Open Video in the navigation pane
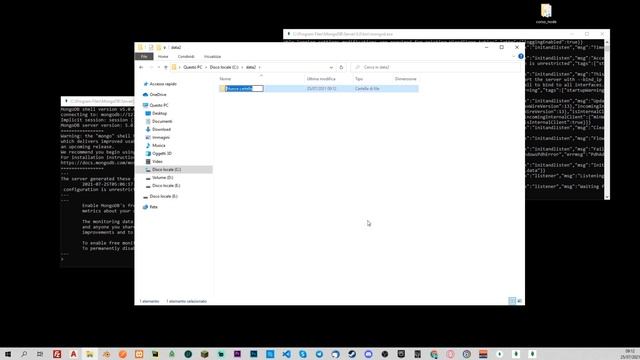 (x=157, y=162)
